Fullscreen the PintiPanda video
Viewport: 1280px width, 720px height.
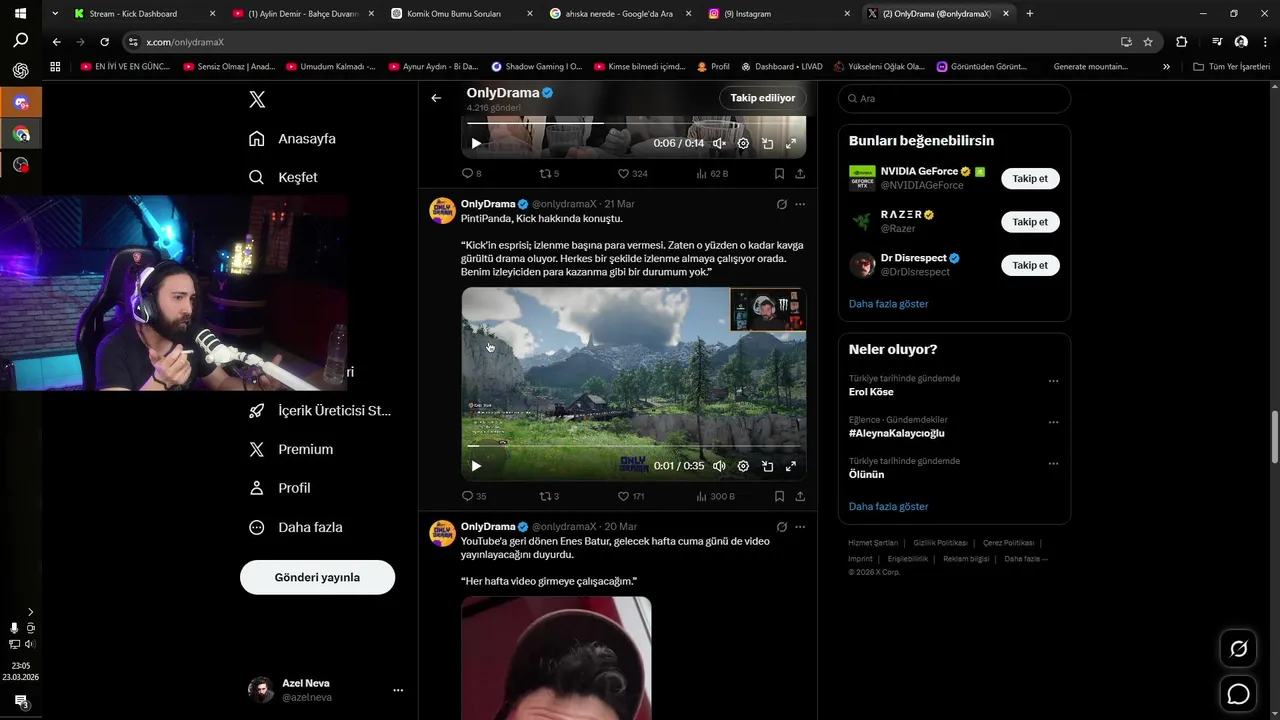(791, 466)
